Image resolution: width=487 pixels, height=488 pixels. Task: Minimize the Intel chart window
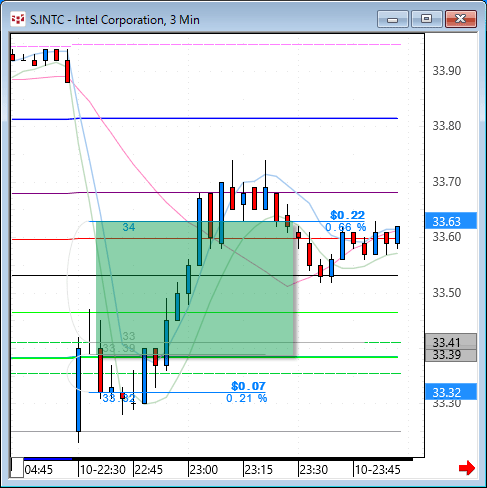[x=393, y=19]
